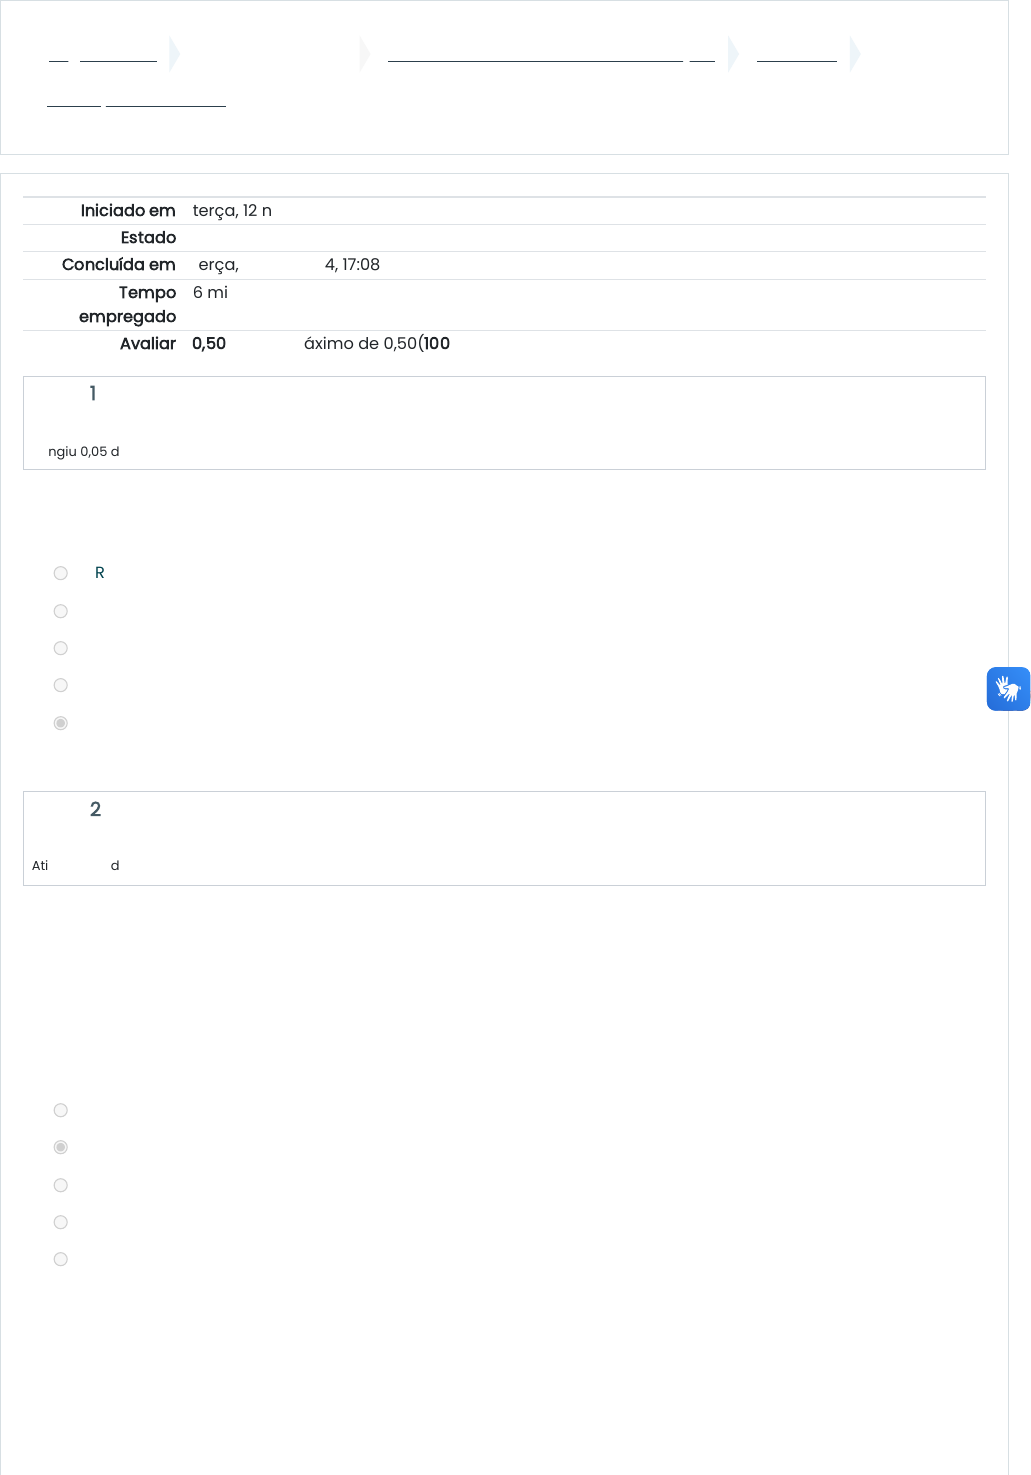Click the 'R' answer label in question 1
The height and width of the screenshot is (1475, 1031).
point(99,573)
